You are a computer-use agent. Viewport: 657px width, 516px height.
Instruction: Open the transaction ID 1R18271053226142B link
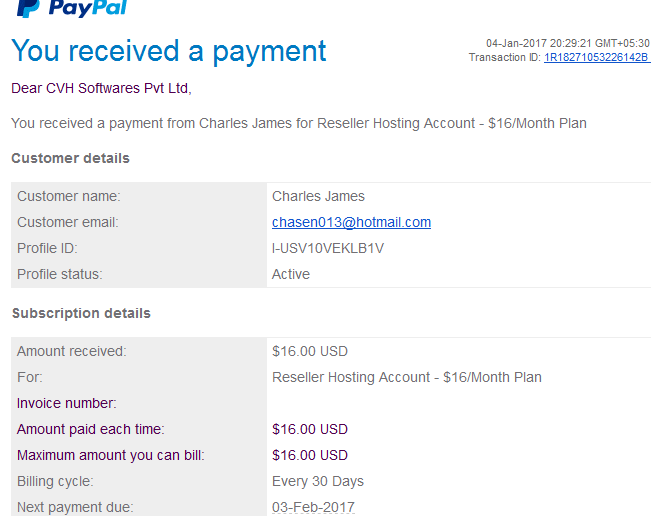click(597, 57)
